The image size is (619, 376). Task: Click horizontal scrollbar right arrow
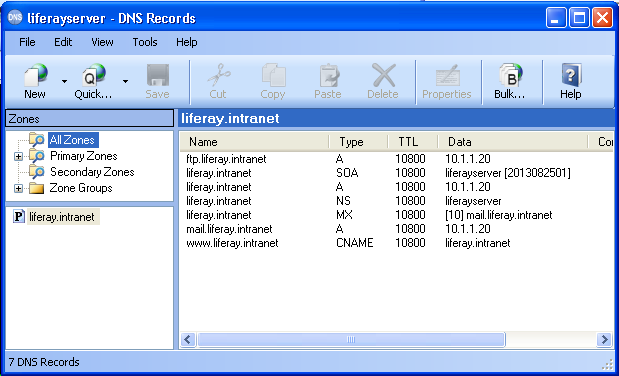tap(604, 339)
